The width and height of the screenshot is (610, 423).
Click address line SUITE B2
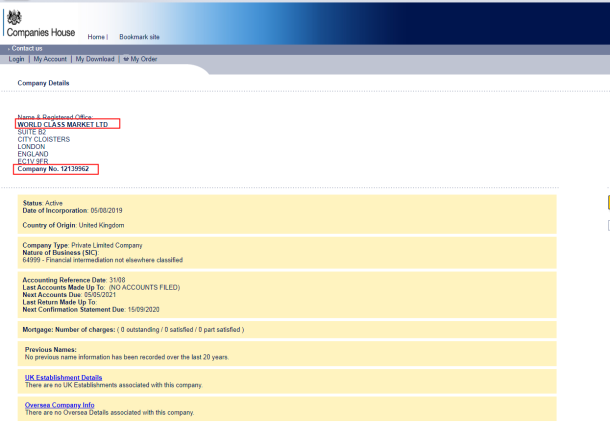(x=32, y=132)
